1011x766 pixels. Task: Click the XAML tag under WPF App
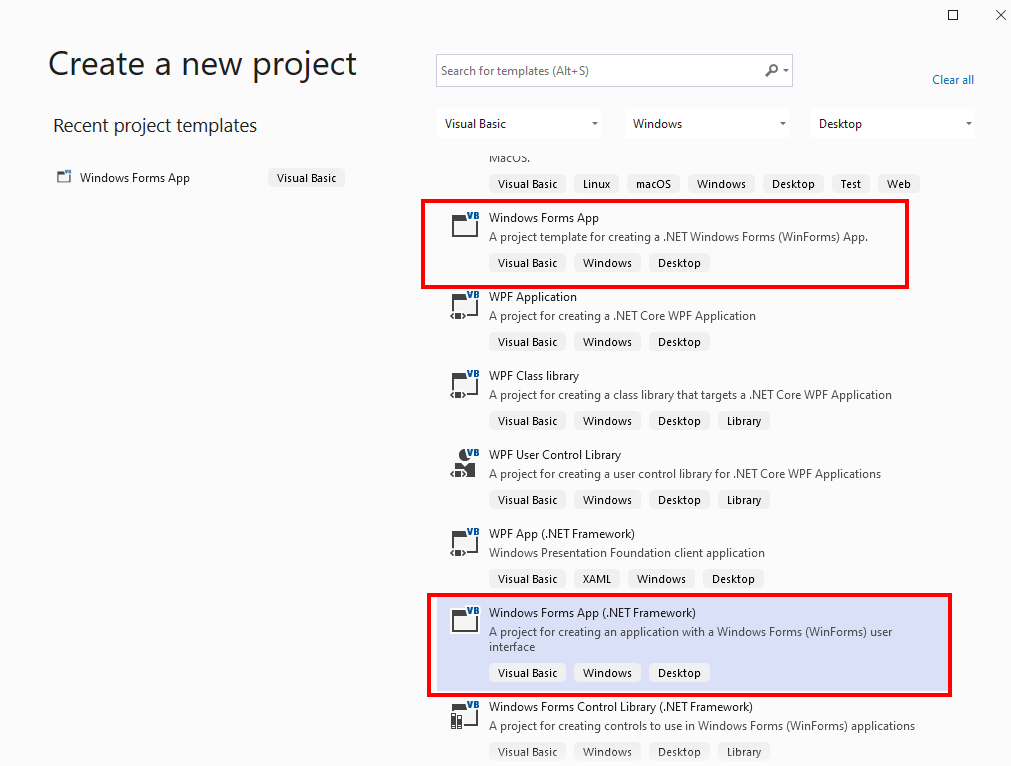pyautogui.click(x=596, y=579)
